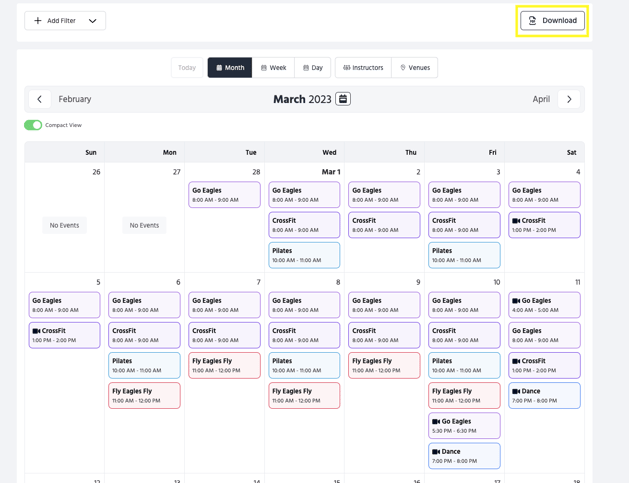Open the video Go Eagles 5:30 PM event
629x483 pixels.
464,425
